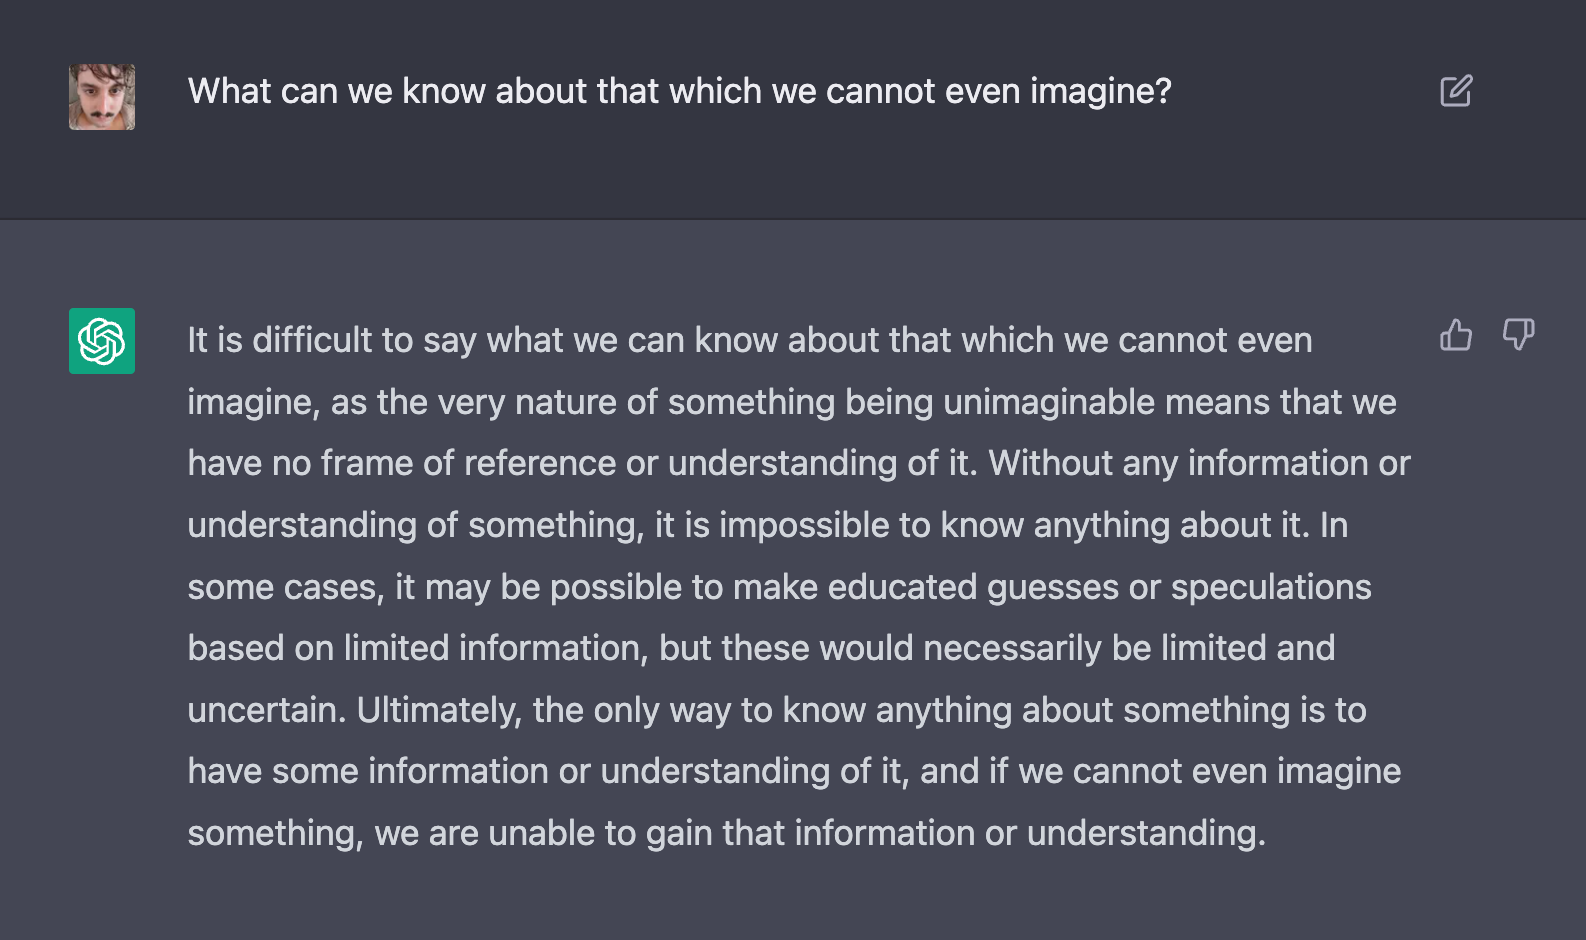Click the word "uncertain." in the reply
This screenshot has height=940, width=1586.
(x=267, y=710)
